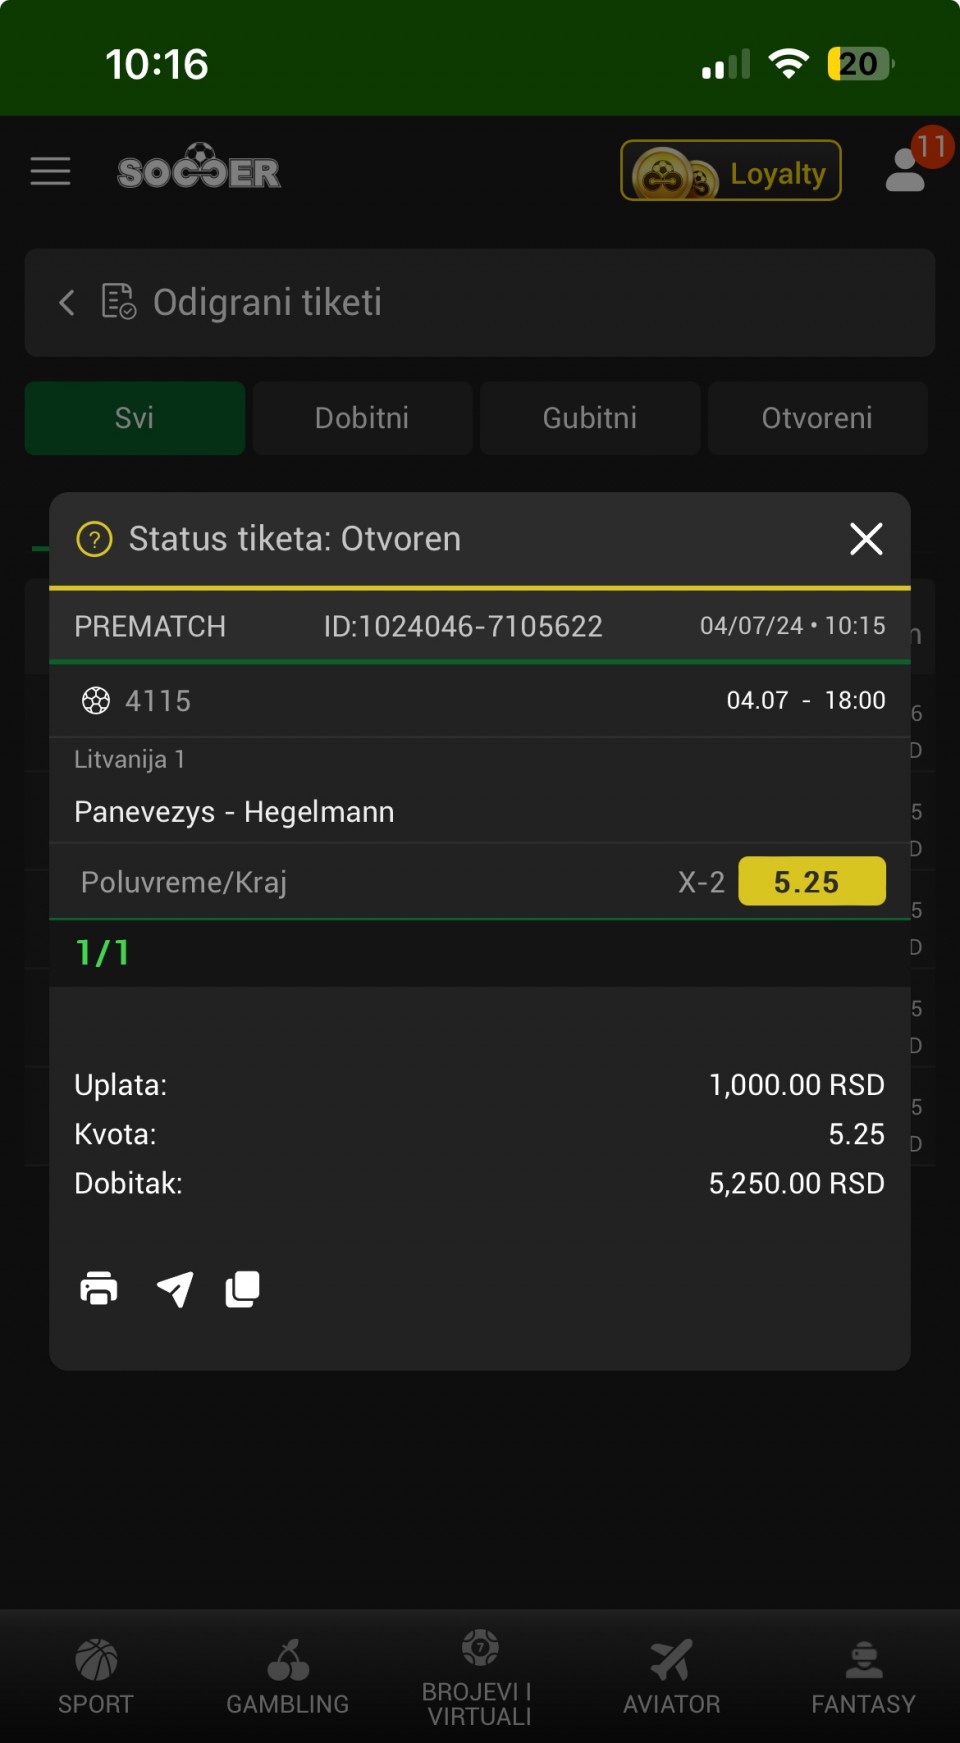Viewport: 960px width, 1743px height.
Task: Close the ticket status popup
Action: pos(866,539)
